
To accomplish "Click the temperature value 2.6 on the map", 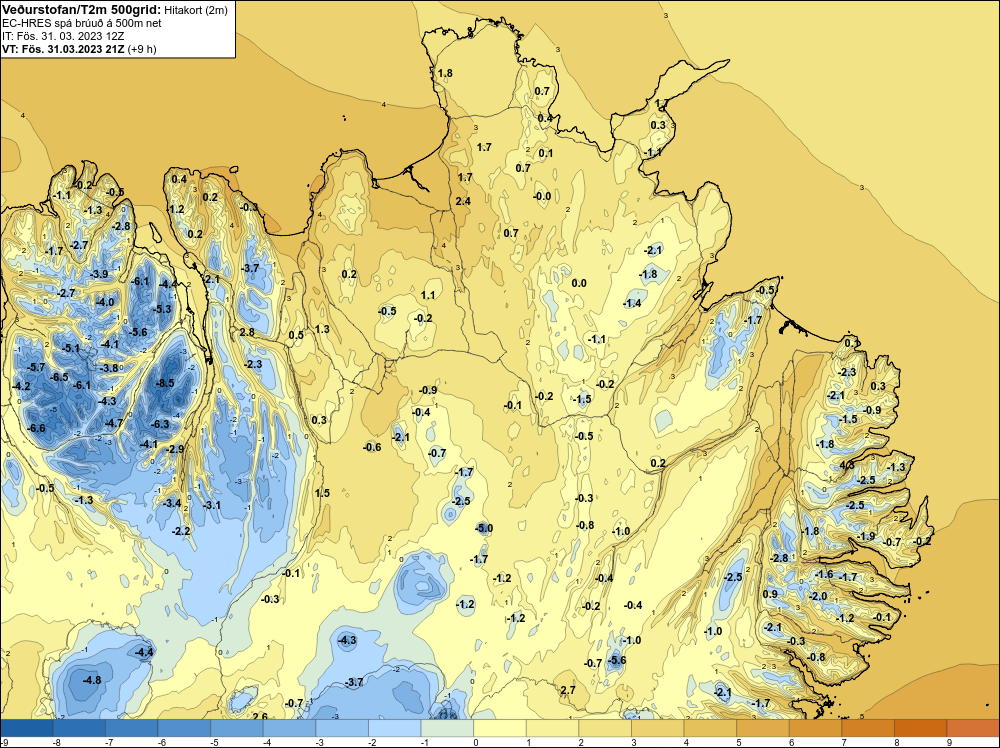I will click(x=260, y=716).
